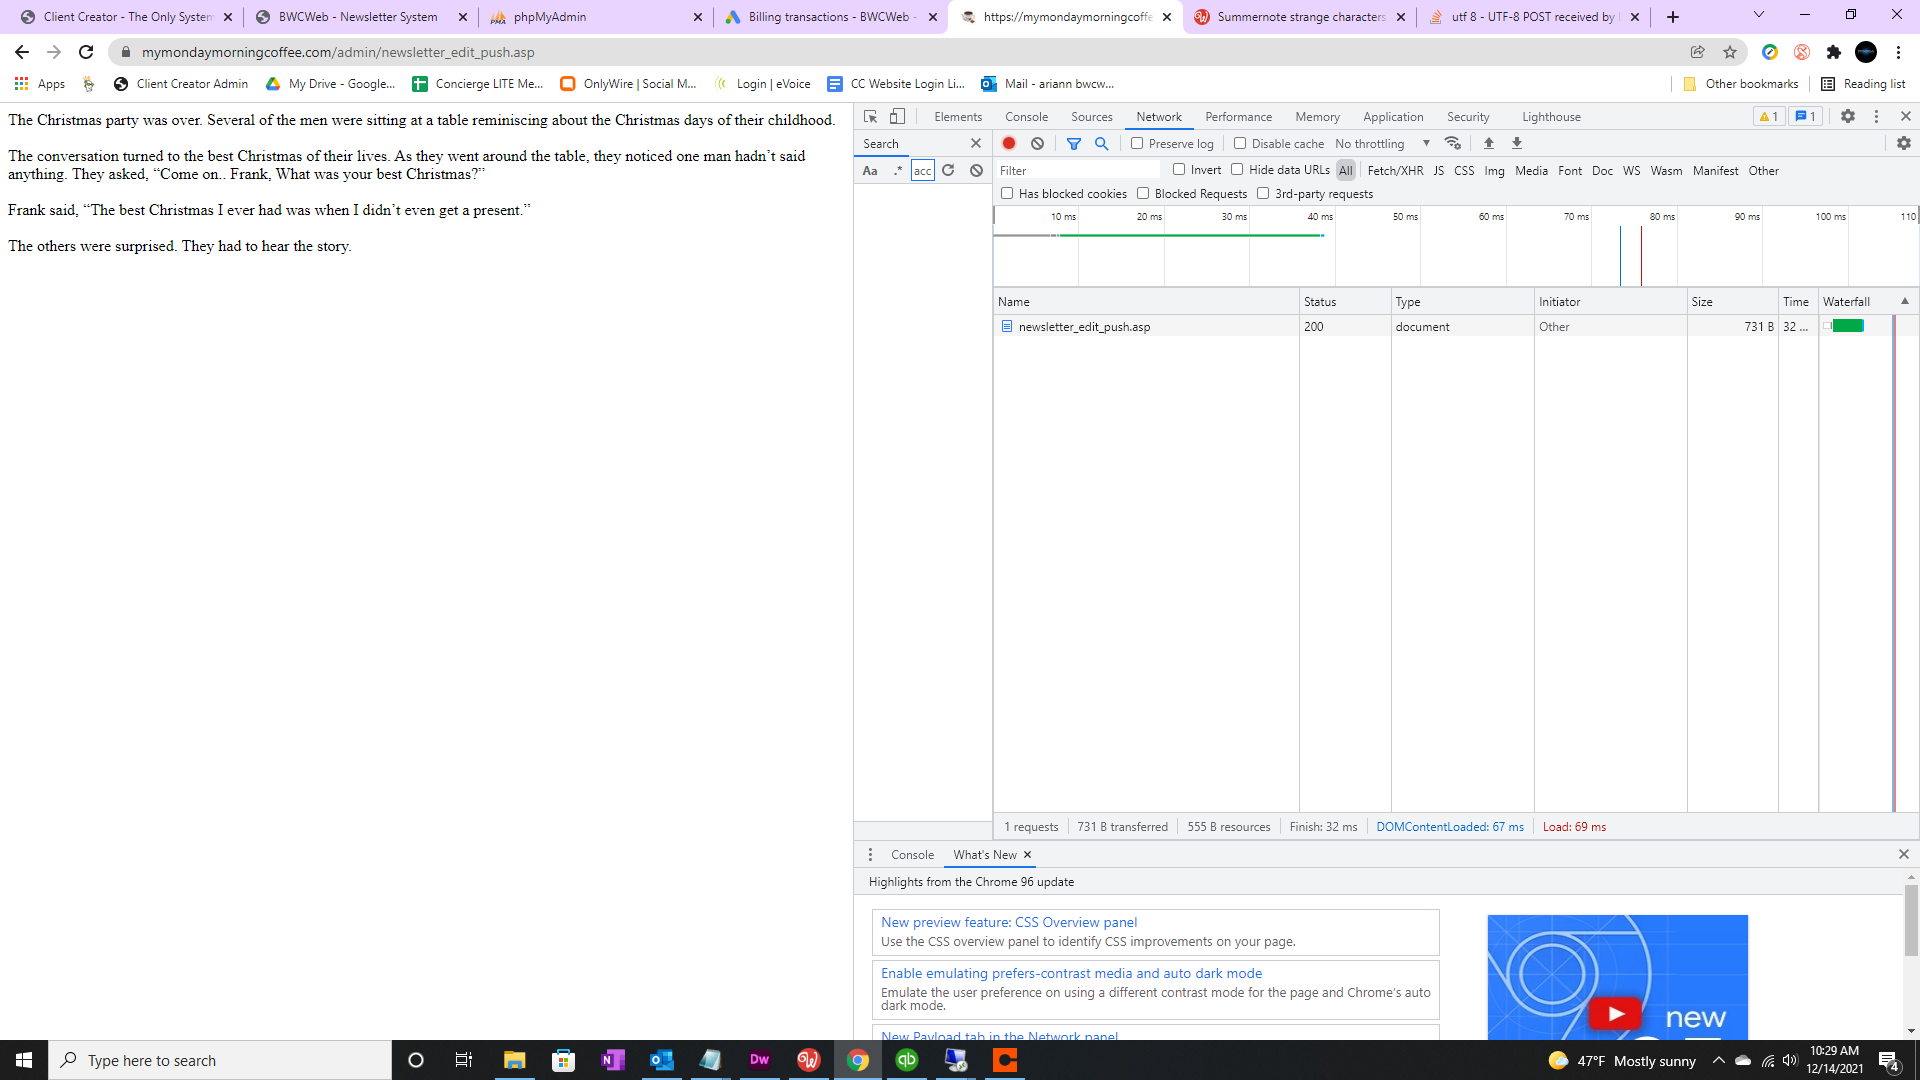Viewport: 1920px width, 1080px height.
Task: Switch to the phpMyAdmin browser tab
Action: pyautogui.click(x=596, y=17)
